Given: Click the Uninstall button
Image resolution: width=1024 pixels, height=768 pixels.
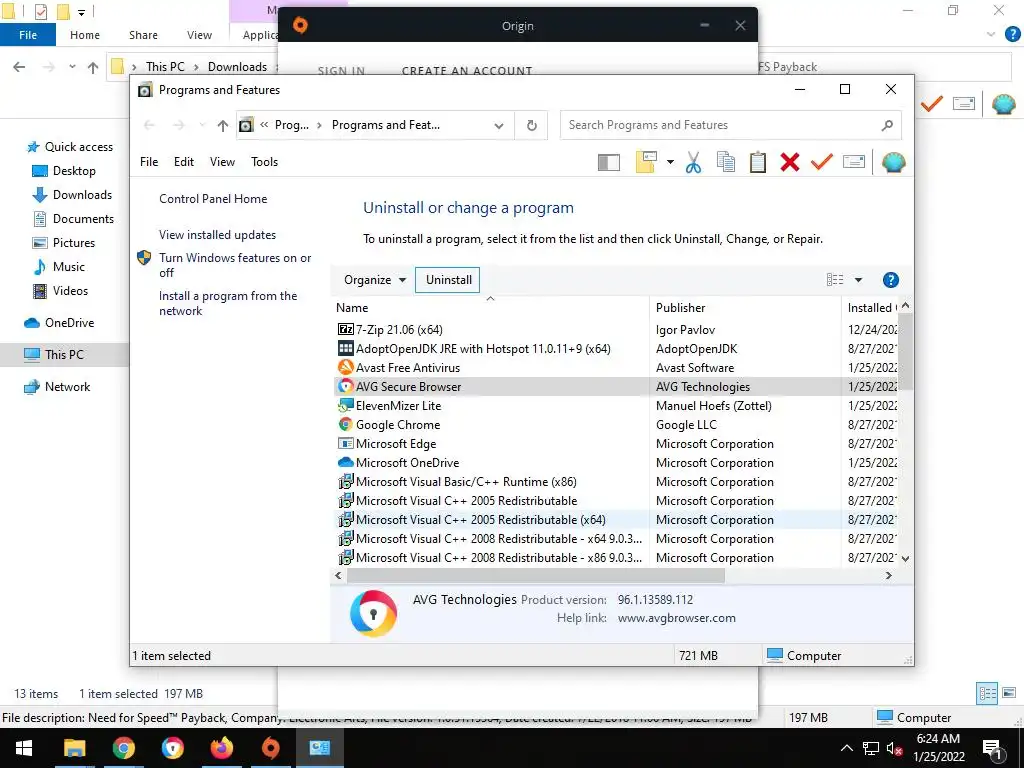Looking at the screenshot, I should (448, 280).
